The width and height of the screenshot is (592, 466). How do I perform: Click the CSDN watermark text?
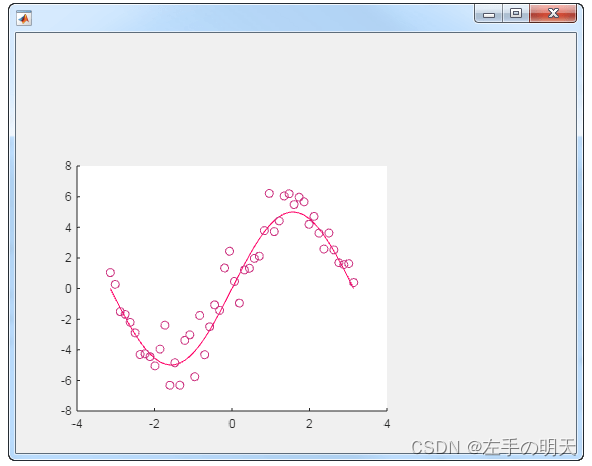(x=493, y=447)
